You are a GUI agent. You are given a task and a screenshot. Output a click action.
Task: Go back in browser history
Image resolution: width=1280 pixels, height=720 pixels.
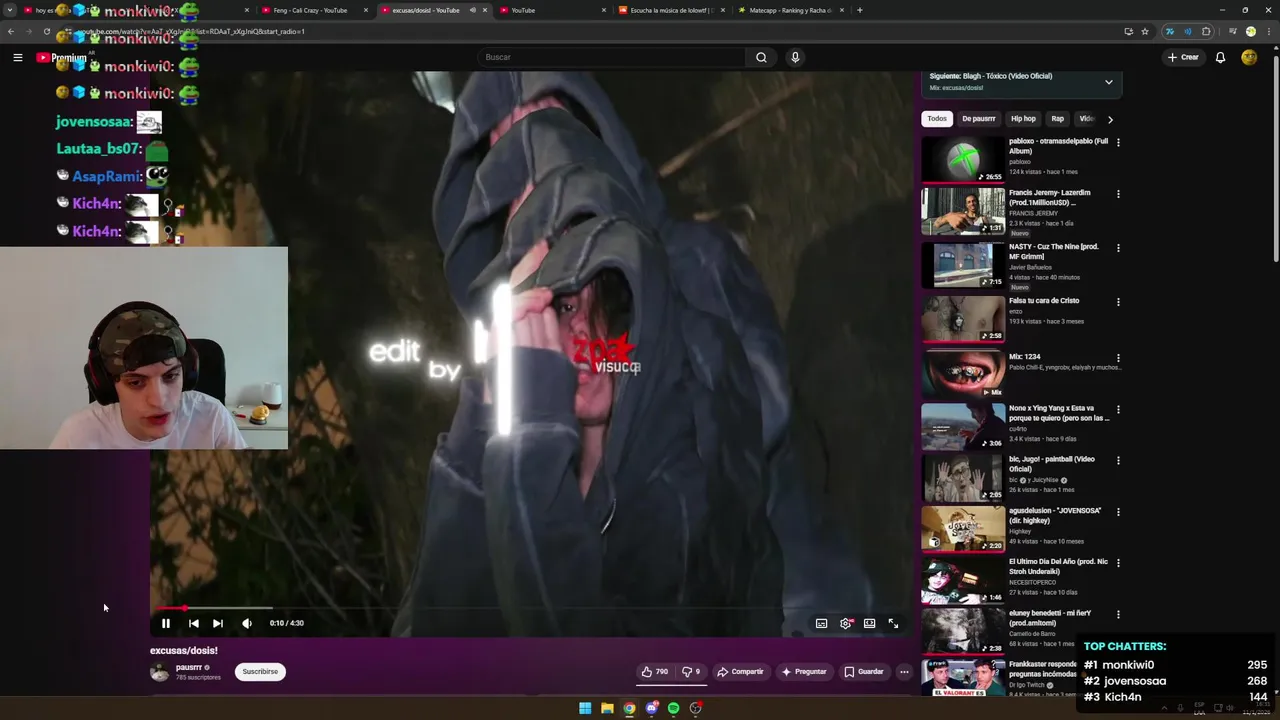[11, 31]
